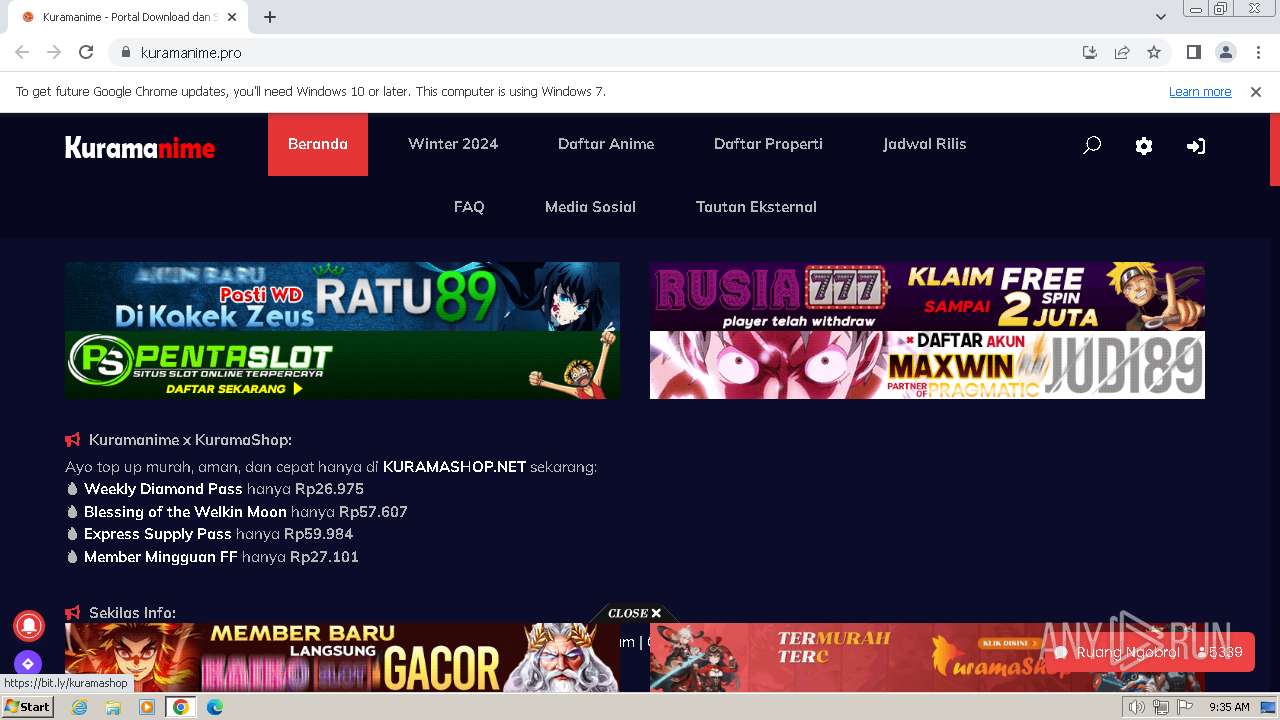Close the Kuramanime tab
1280x720 pixels.
[232, 17]
